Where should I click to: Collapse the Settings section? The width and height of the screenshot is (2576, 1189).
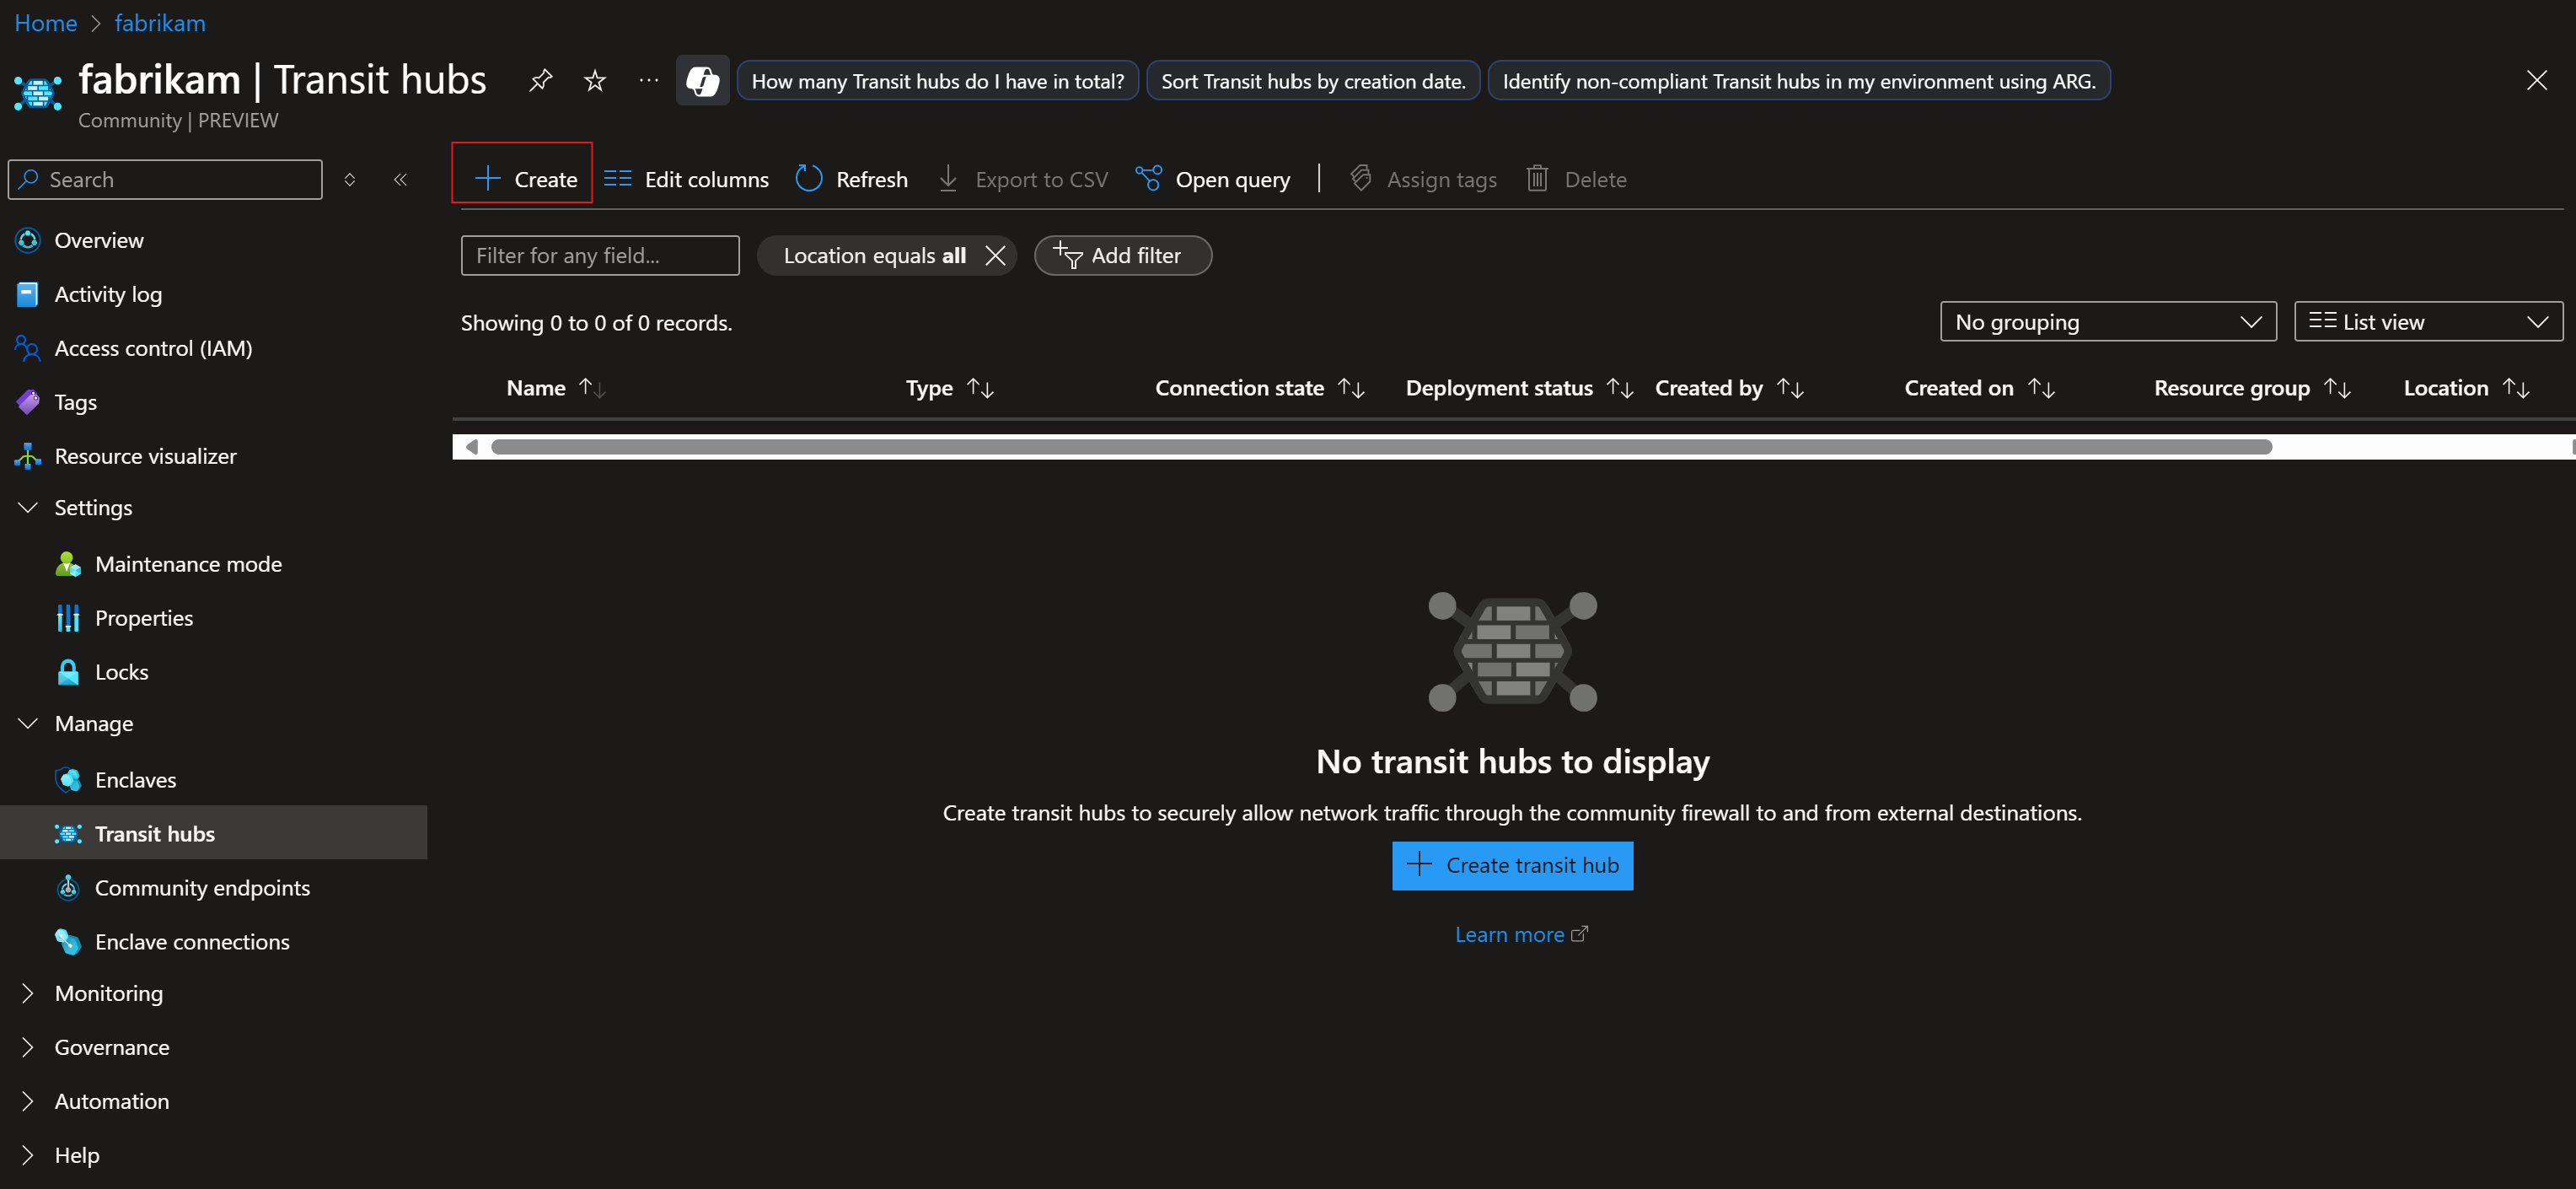click(28, 508)
